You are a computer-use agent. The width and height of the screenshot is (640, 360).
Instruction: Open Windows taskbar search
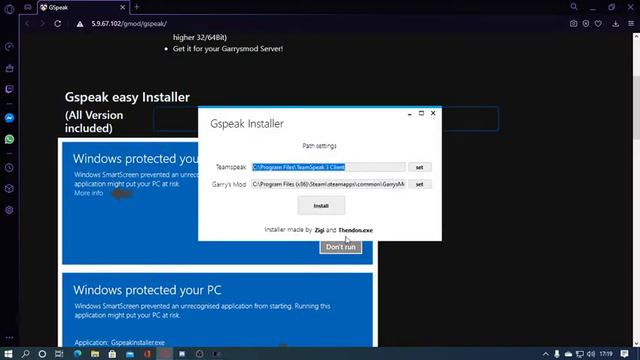click(25, 353)
